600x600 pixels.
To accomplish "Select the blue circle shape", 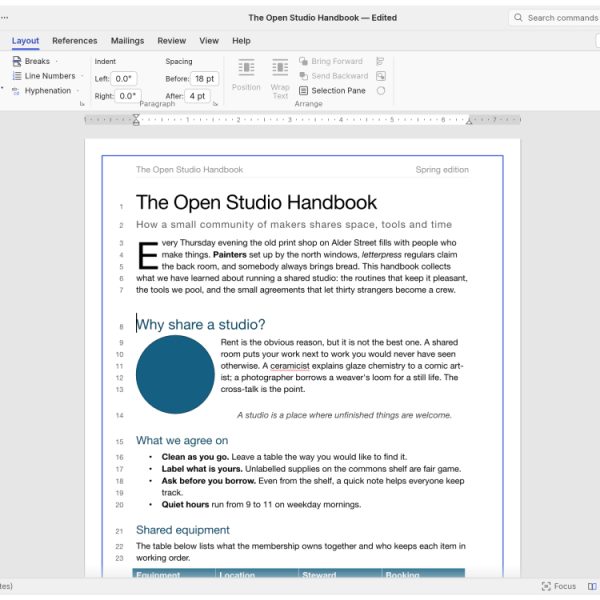I will [x=175, y=374].
